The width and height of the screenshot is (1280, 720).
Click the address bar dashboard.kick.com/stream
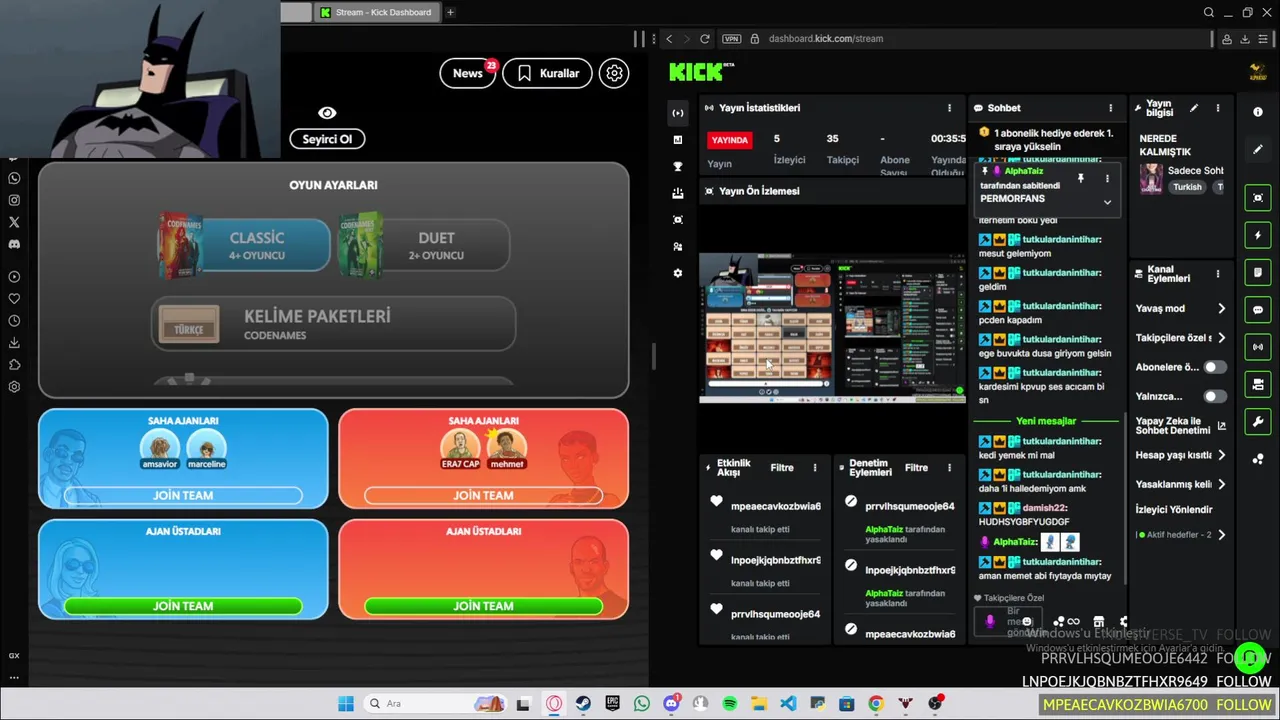[x=825, y=39]
